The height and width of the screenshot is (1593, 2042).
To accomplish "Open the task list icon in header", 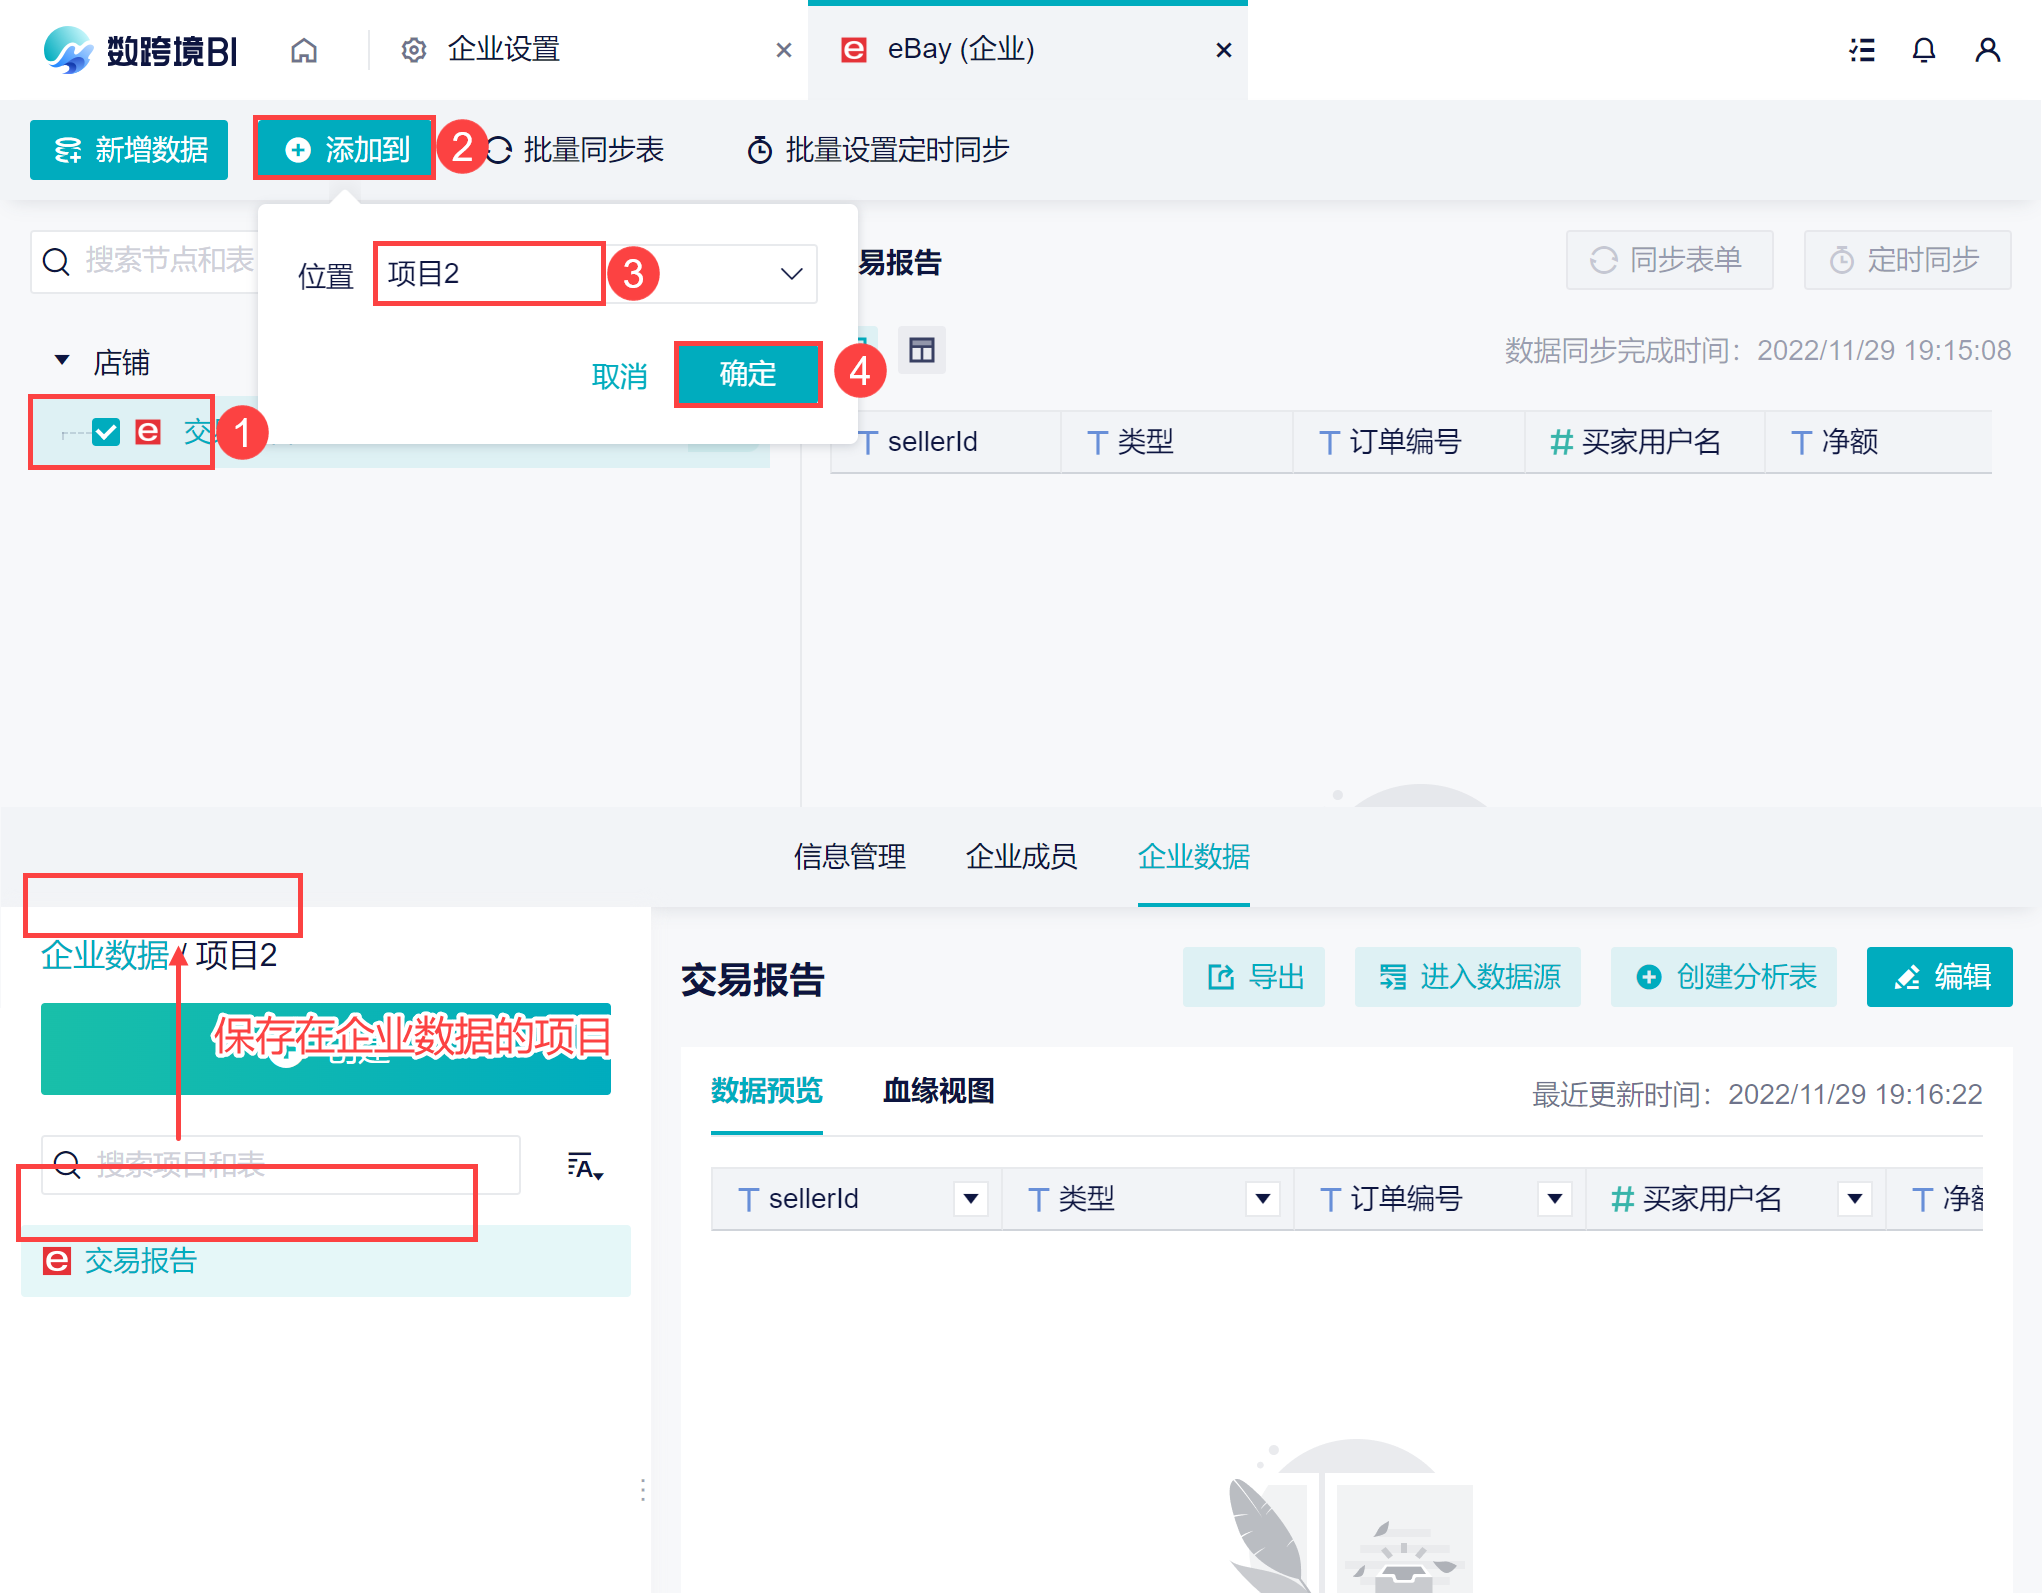I will (x=1861, y=50).
